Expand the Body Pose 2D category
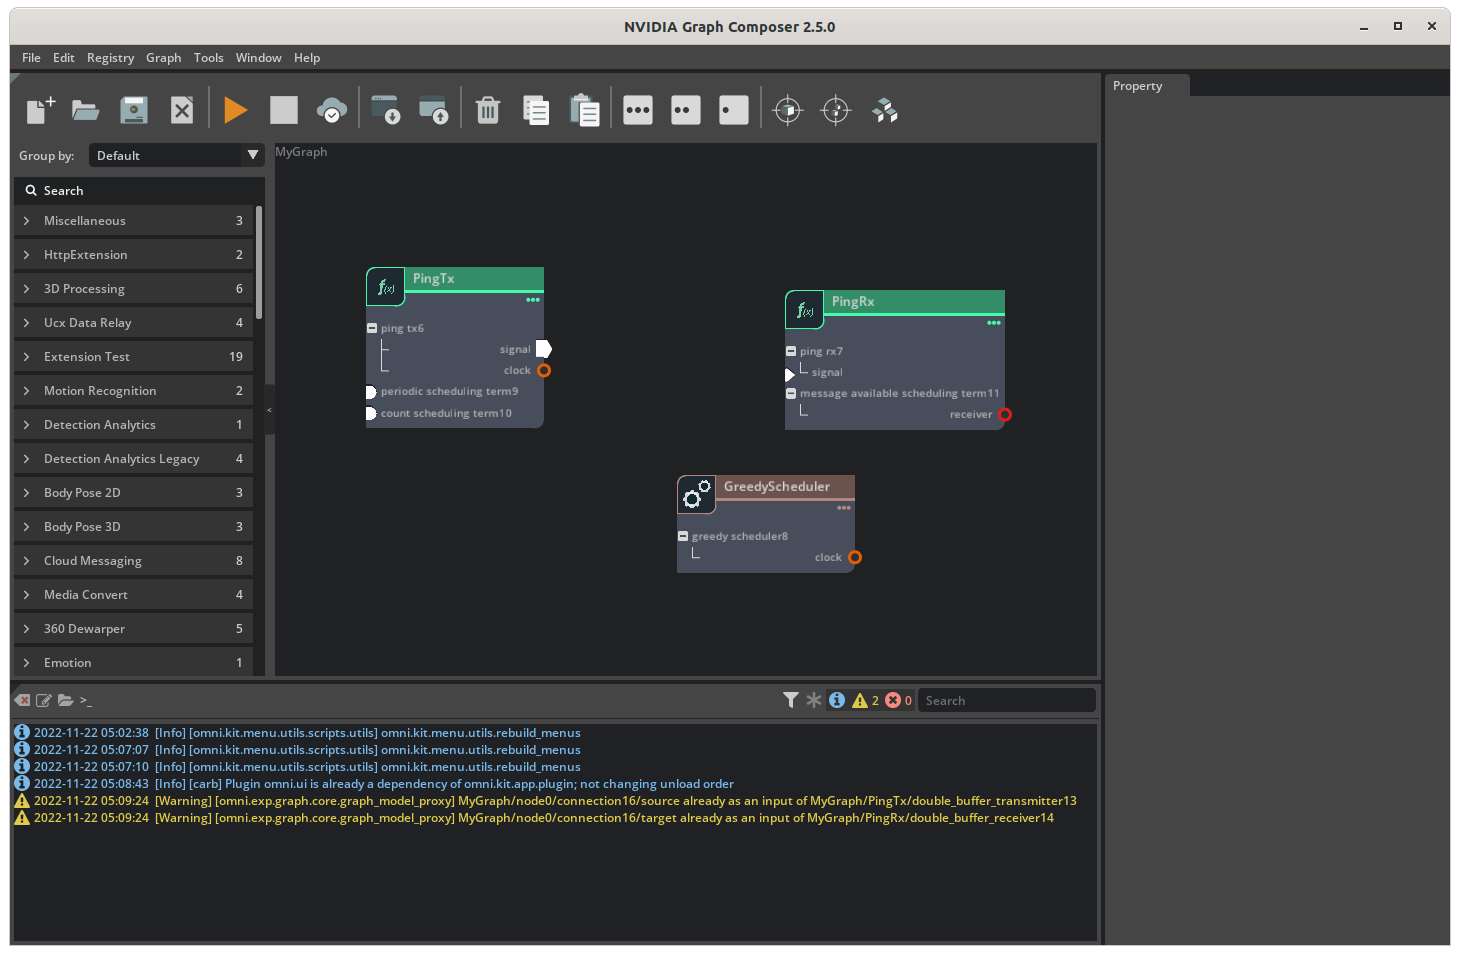This screenshot has height=955, width=1460. point(134,493)
